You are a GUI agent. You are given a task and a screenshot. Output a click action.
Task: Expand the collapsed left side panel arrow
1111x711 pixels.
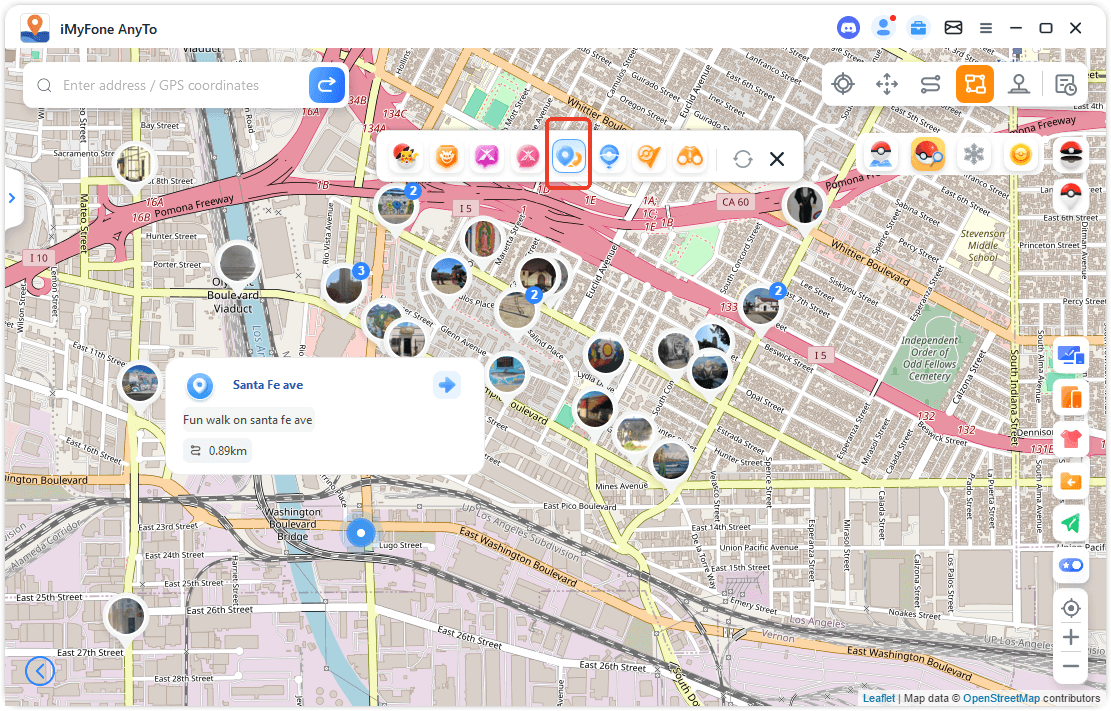coord(12,198)
